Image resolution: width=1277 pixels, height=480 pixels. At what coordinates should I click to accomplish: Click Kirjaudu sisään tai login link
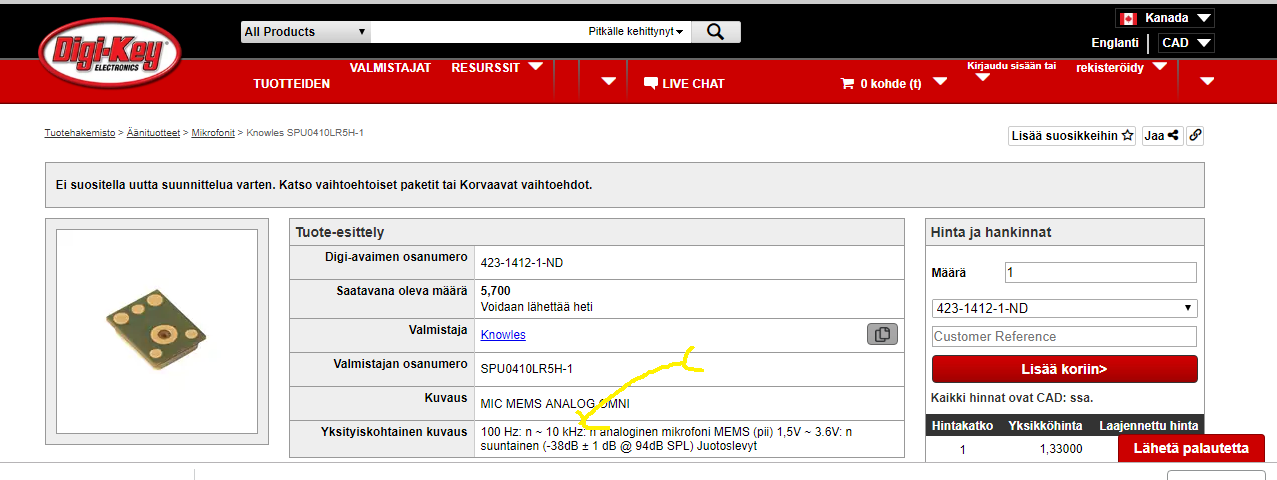click(1011, 66)
